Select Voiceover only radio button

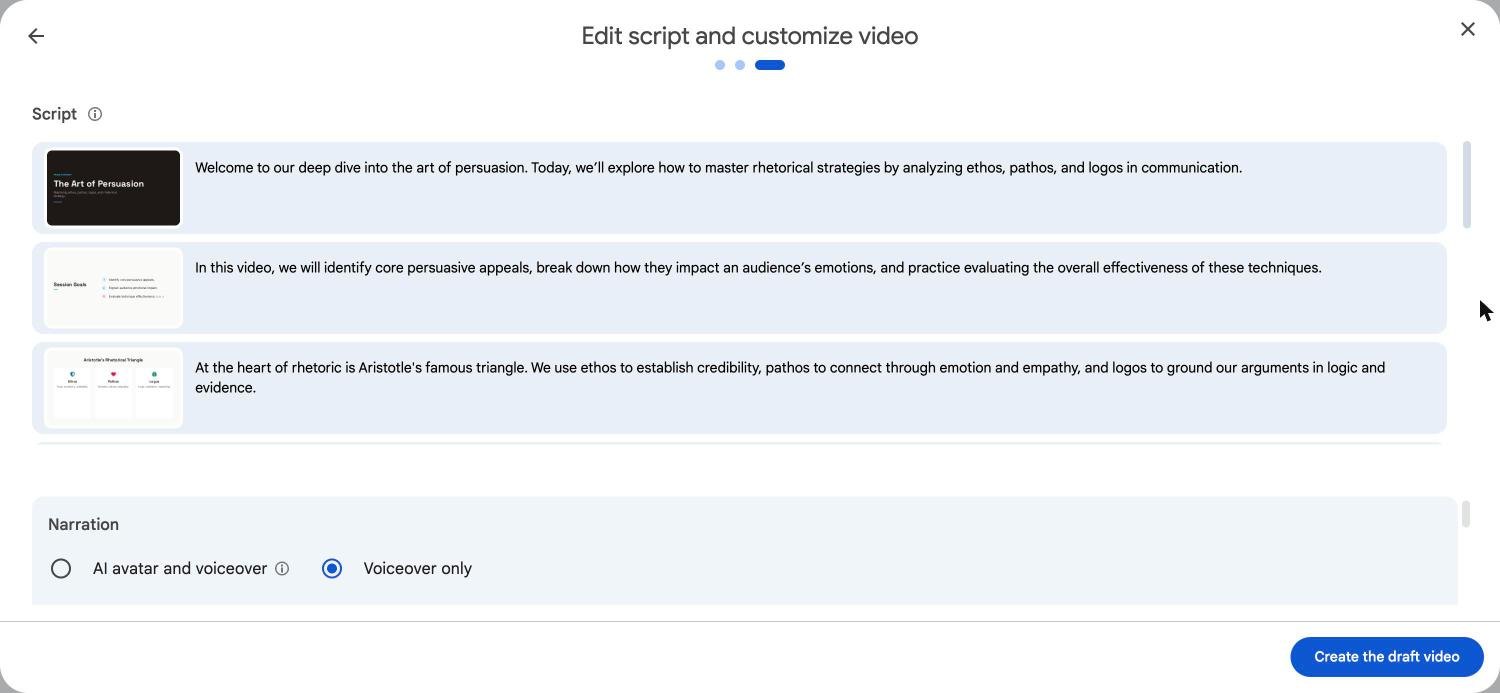(332, 569)
